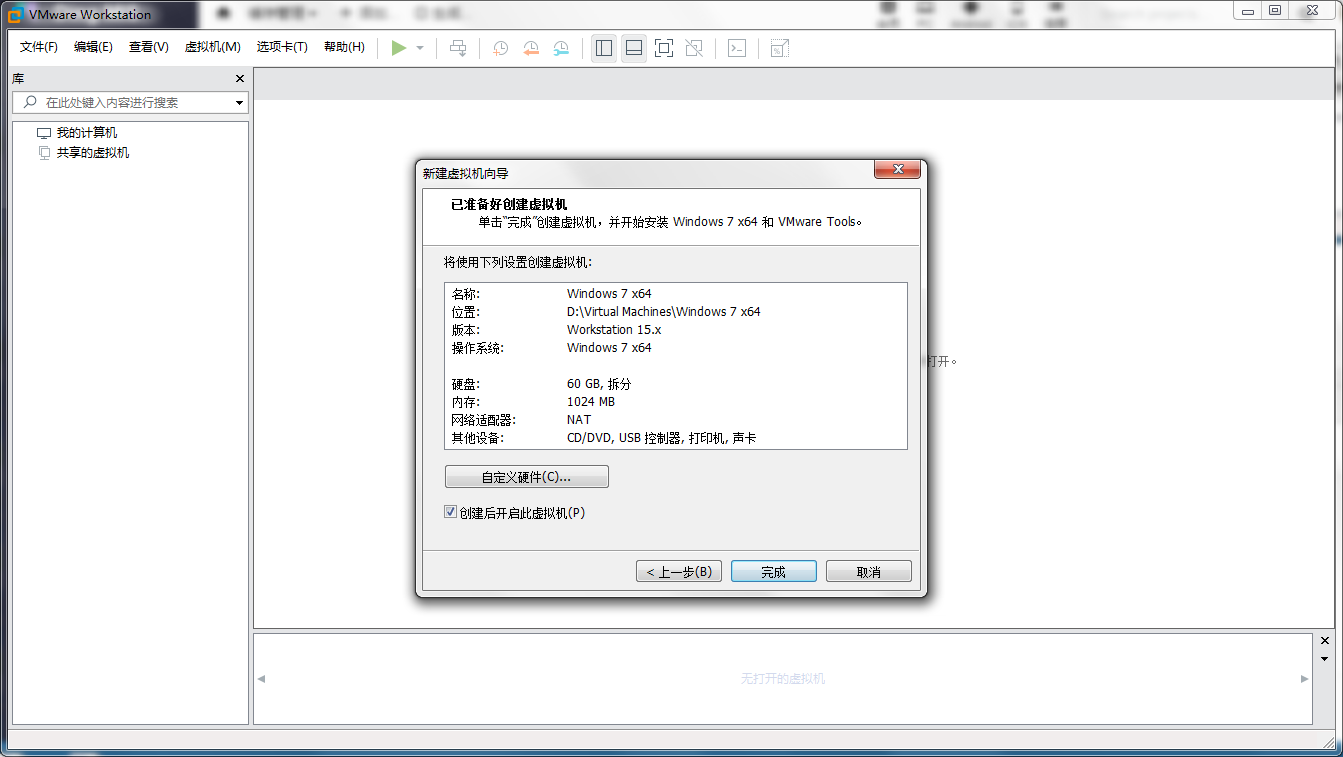Revert to snapshot using the orange arrow clock icon
Screen dimensions: 1343x757
point(531,48)
